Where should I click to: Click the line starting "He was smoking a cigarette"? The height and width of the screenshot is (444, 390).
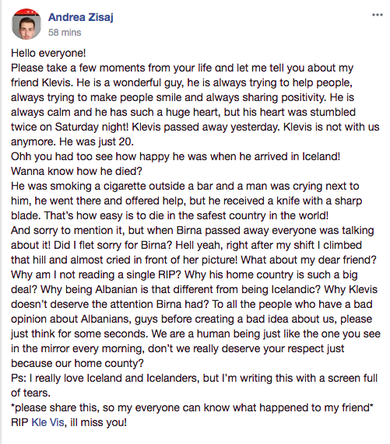coord(185,186)
